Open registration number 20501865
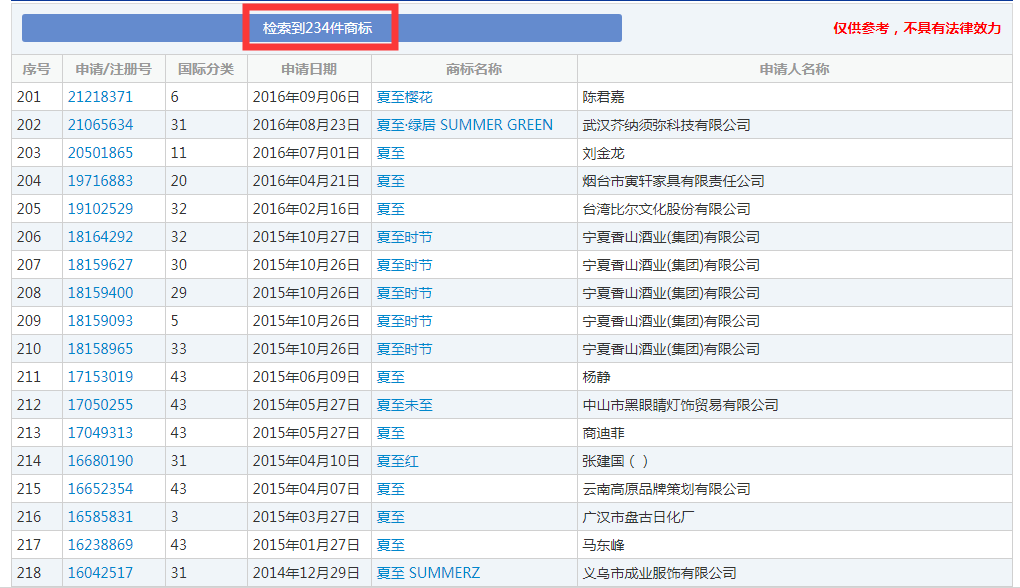The height and width of the screenshot is (588, 1020). point(100,153)
